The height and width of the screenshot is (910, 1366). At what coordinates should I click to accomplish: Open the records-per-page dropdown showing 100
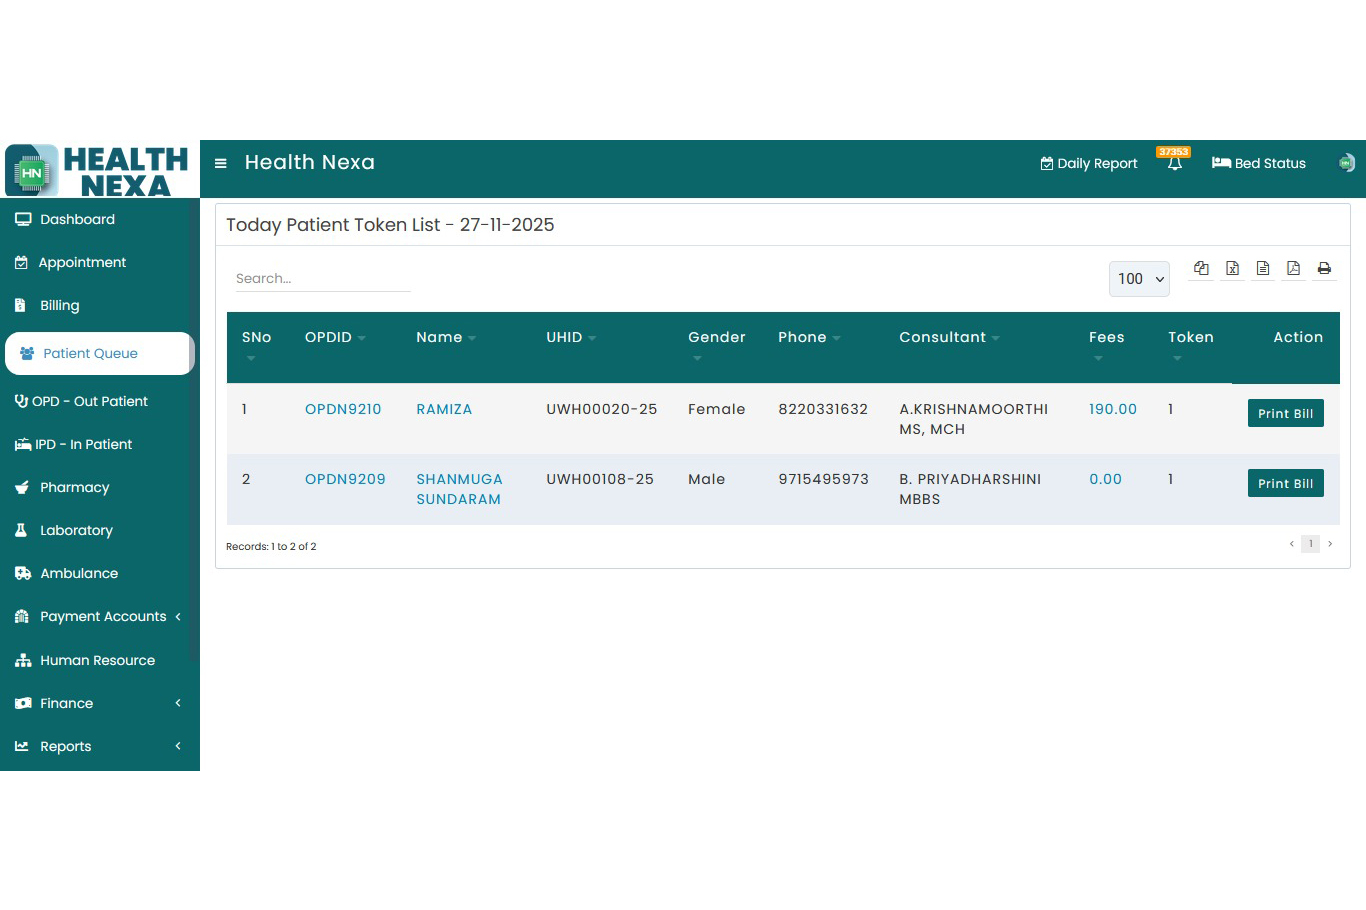[x=1139, y=279]
